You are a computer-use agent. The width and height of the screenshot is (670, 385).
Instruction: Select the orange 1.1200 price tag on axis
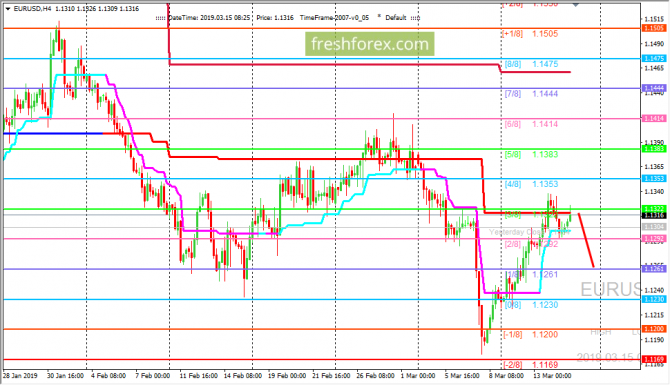[654, 329]
